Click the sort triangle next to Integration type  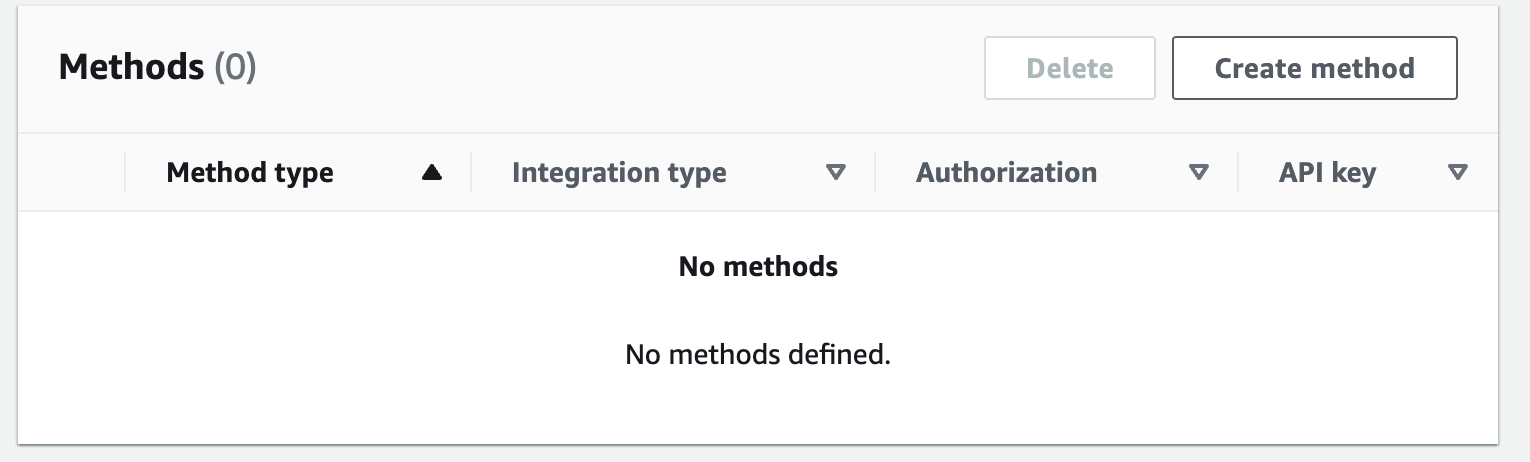tap(836, 173)
